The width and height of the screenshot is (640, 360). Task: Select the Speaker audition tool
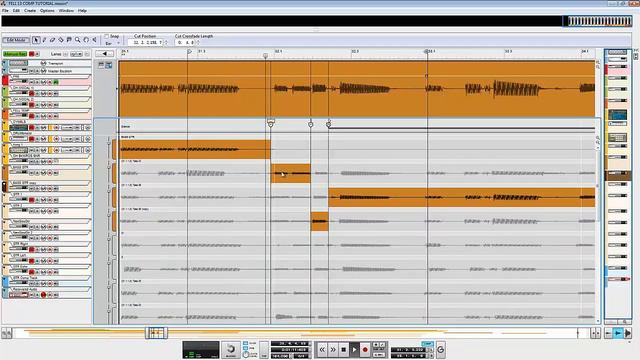[x=94, y=40]
